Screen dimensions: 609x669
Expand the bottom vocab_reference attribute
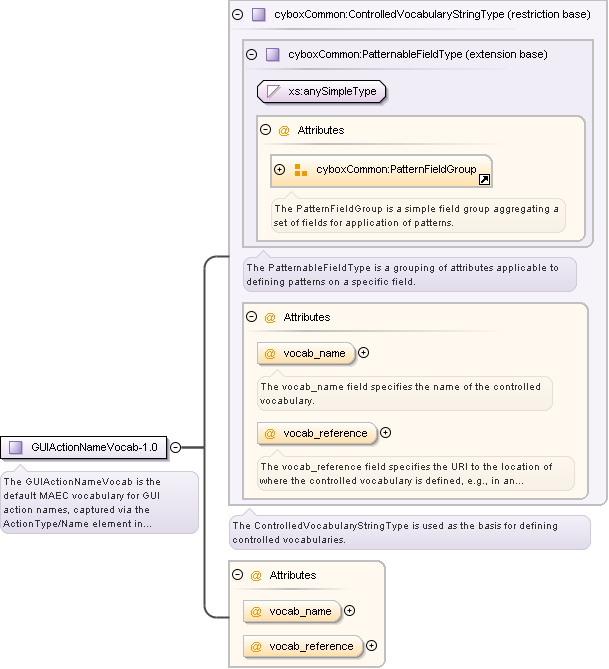[x=372, y=646]
